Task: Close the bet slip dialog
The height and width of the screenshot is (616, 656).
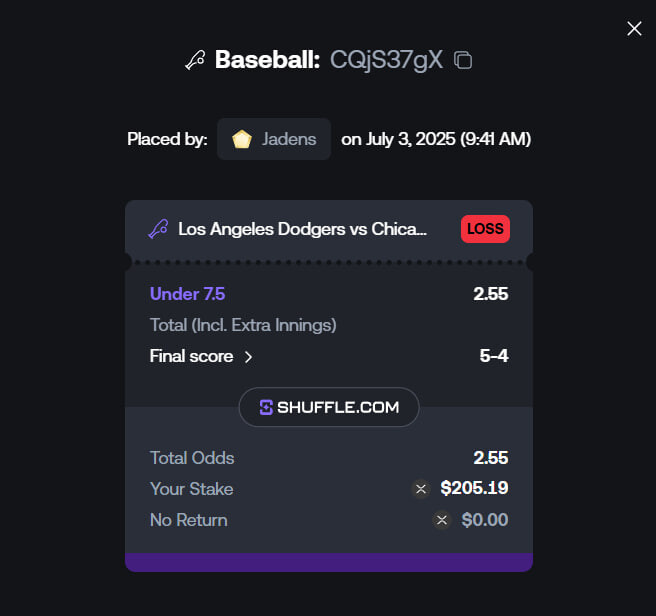Action: (634, 28)
